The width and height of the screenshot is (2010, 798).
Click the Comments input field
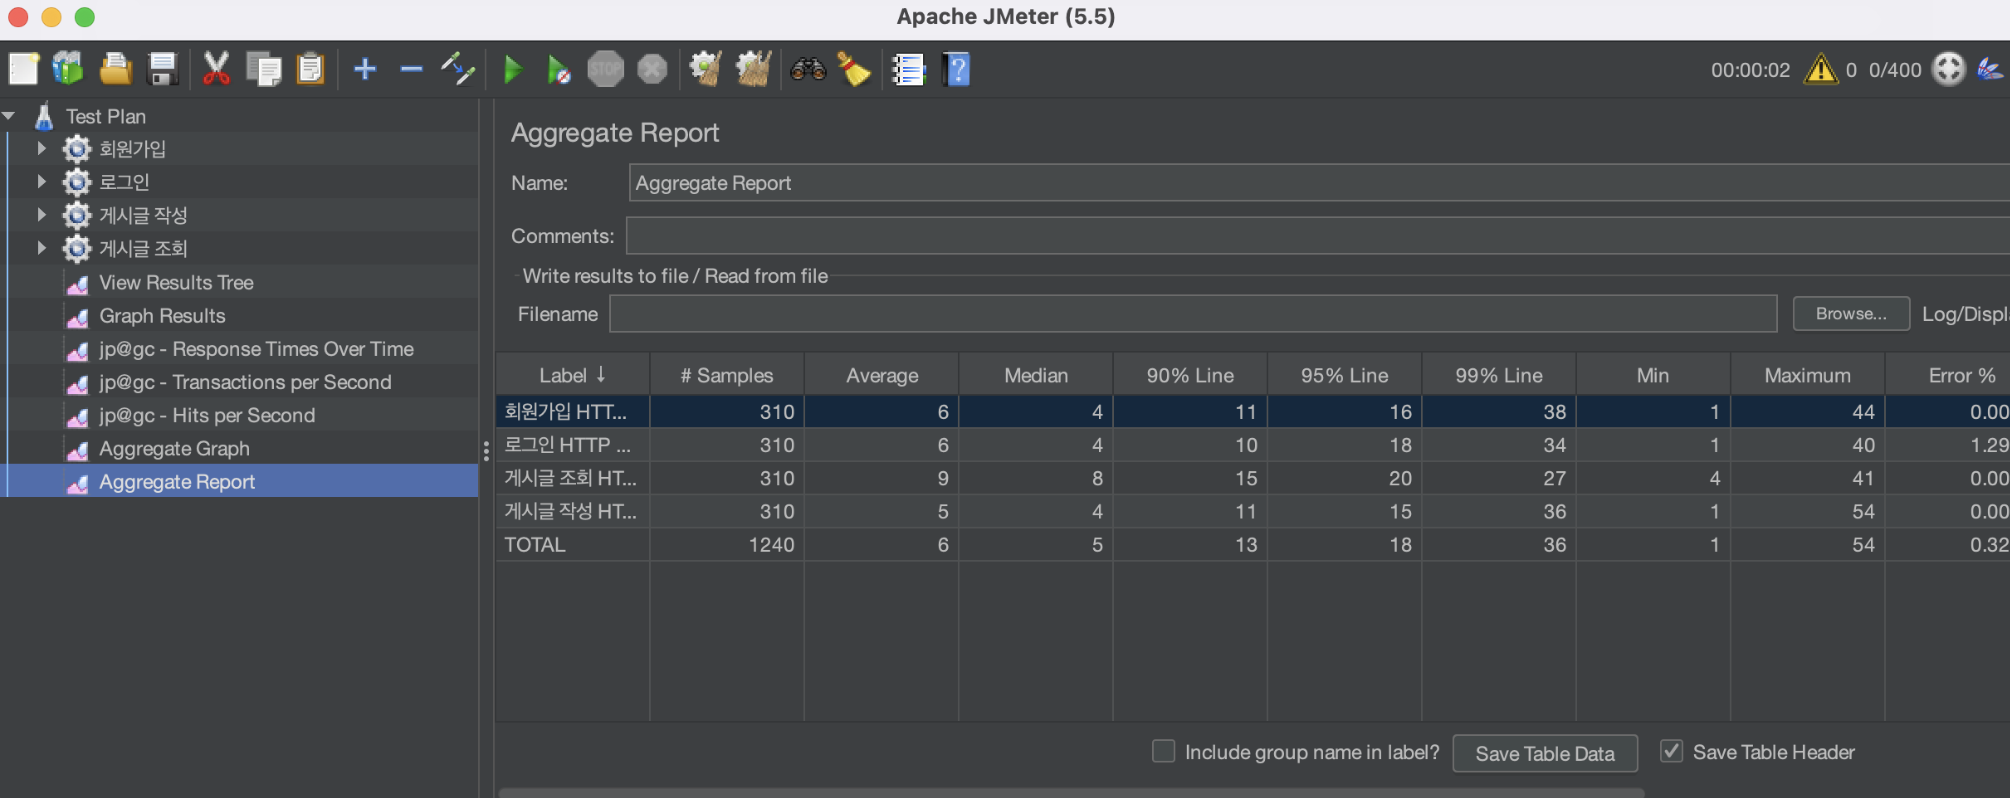click(x=1318, y=236)
